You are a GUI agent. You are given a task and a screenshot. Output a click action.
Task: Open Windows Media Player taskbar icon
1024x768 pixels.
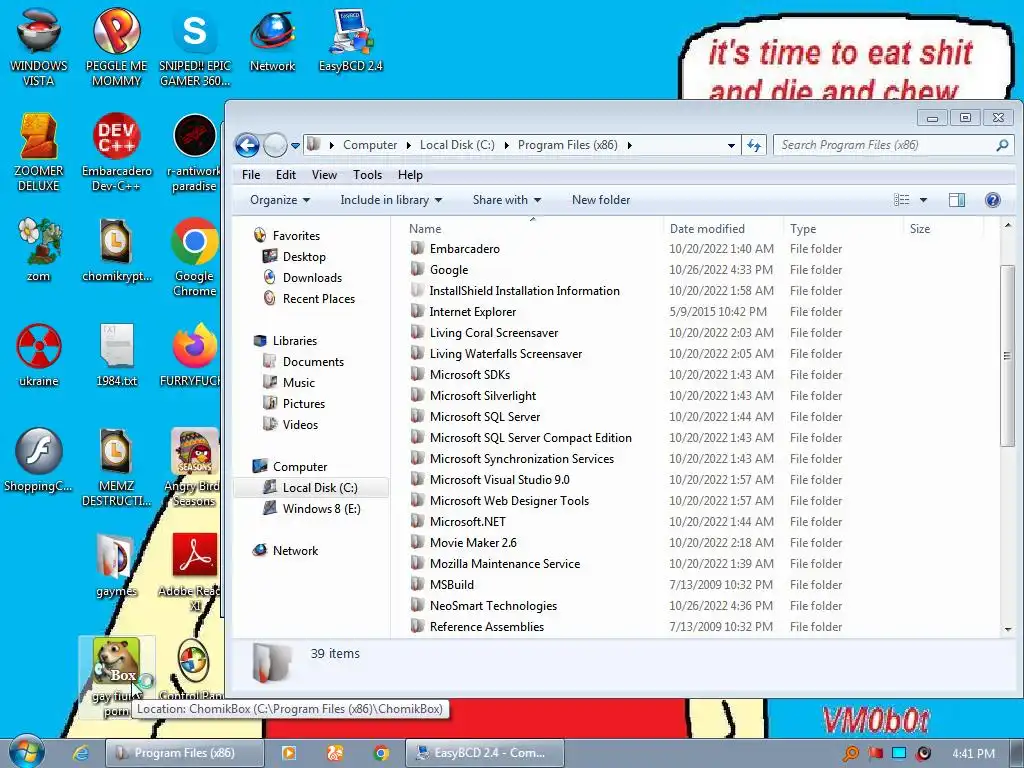(x=289, y=753)
